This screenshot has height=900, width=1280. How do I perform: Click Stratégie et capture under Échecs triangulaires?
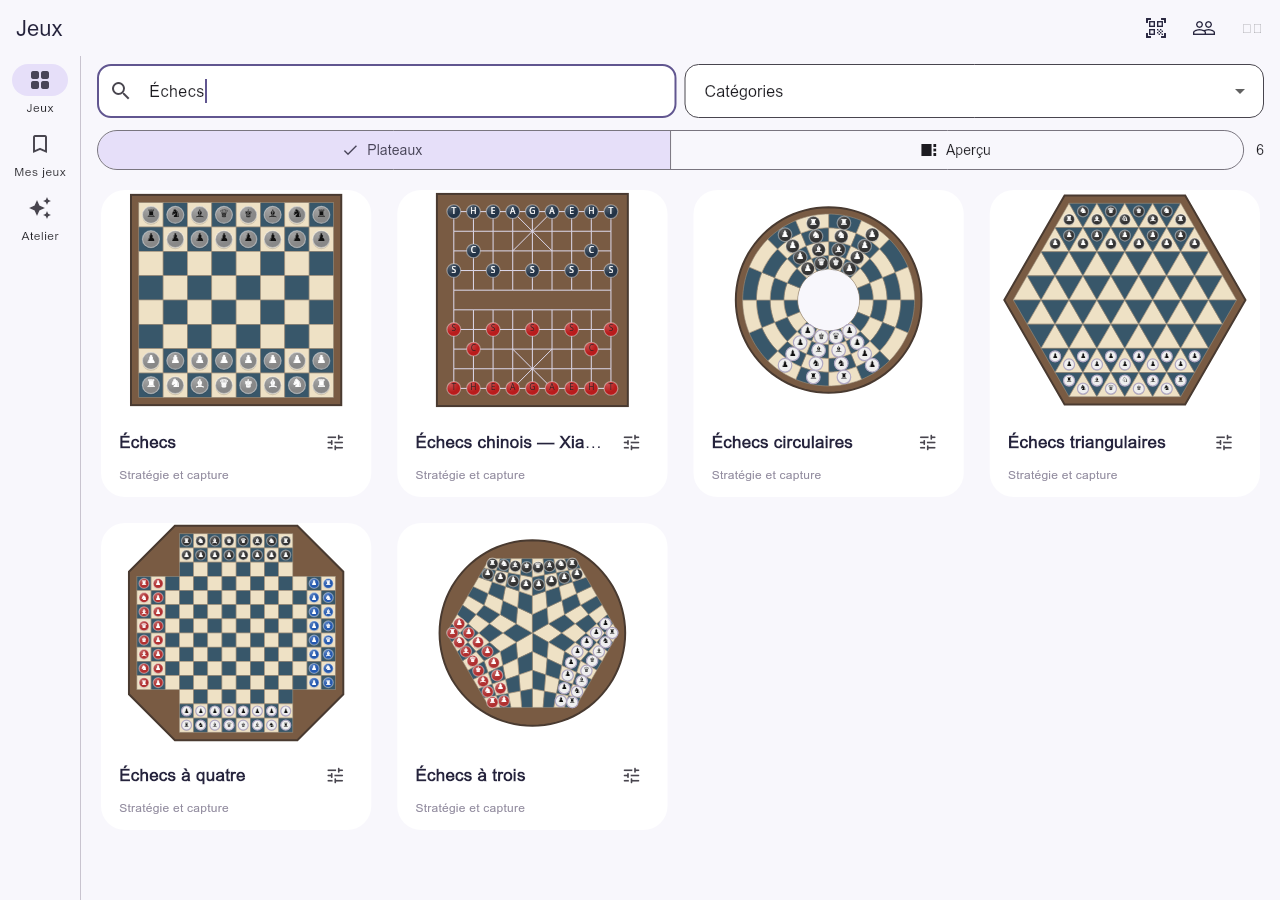[x=1063, y=475]
